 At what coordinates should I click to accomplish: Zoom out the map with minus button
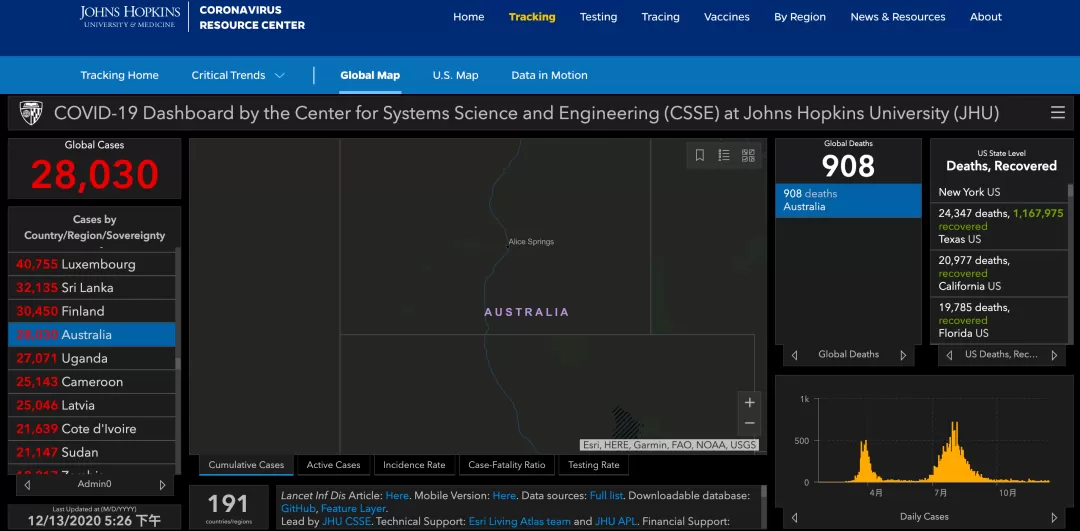pos(750,423)
